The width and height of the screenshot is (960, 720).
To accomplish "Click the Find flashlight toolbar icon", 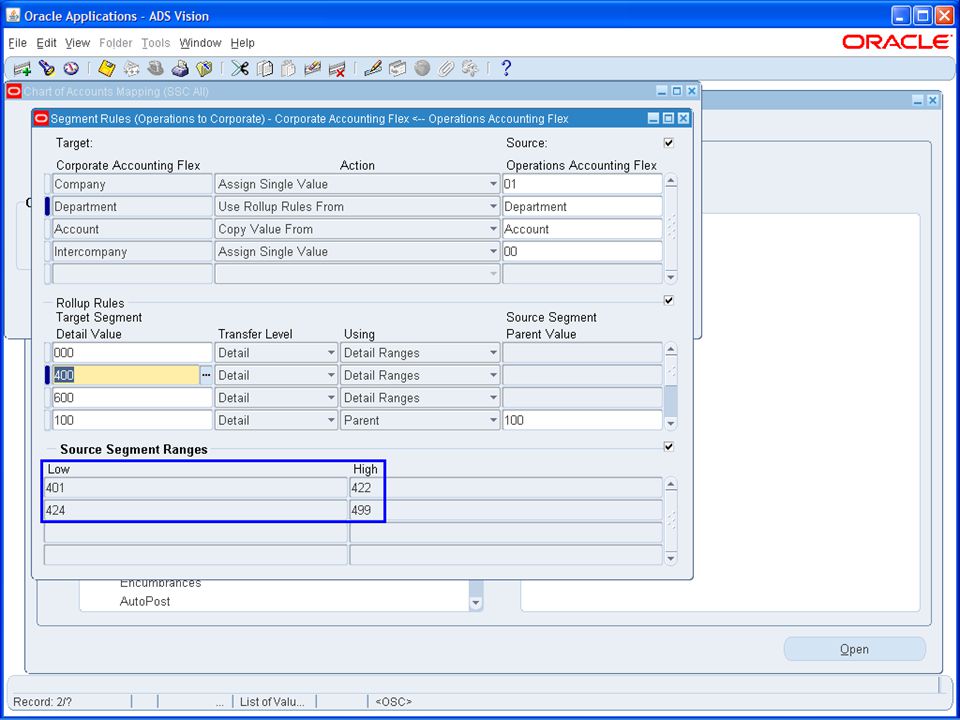I will click(47, 68).
